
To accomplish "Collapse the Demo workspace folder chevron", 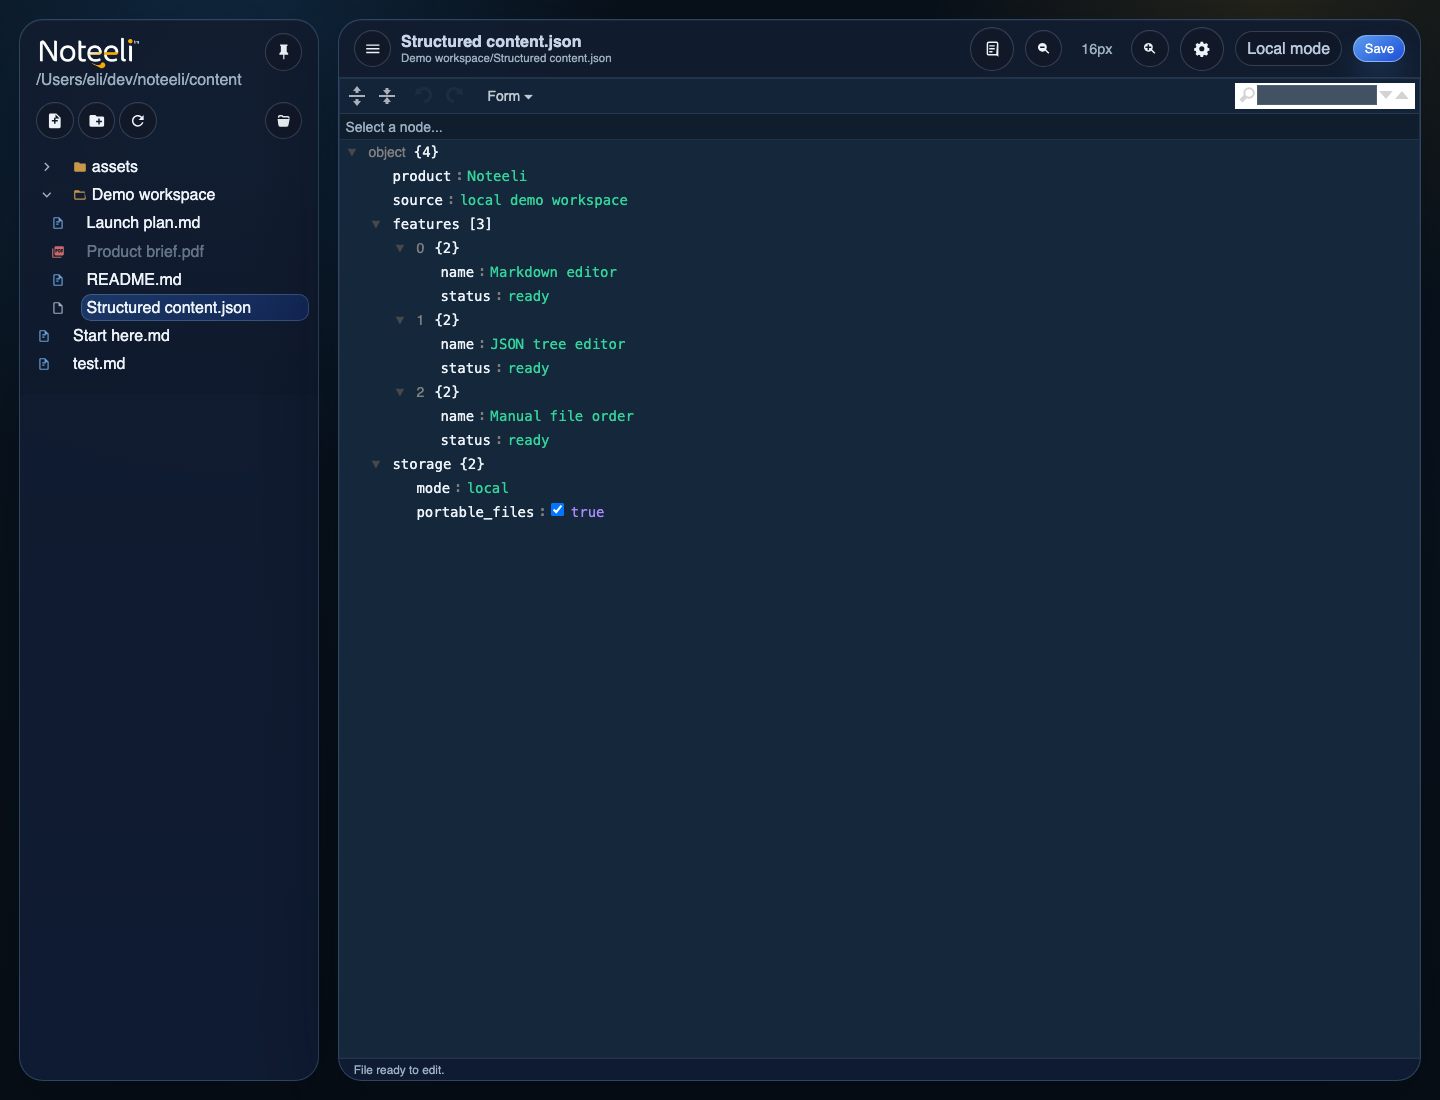I will pos(47,195).
